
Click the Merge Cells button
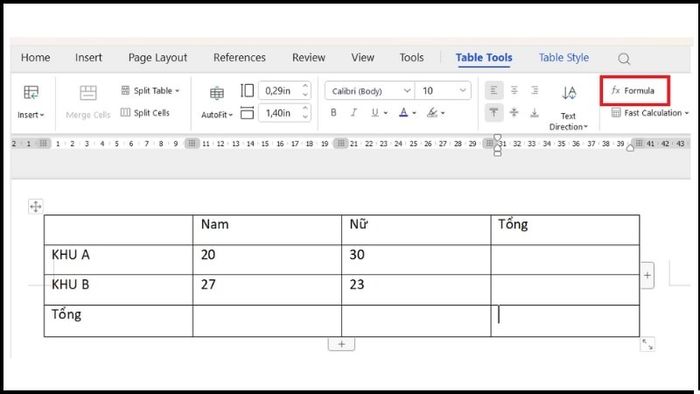click(88, 103)
